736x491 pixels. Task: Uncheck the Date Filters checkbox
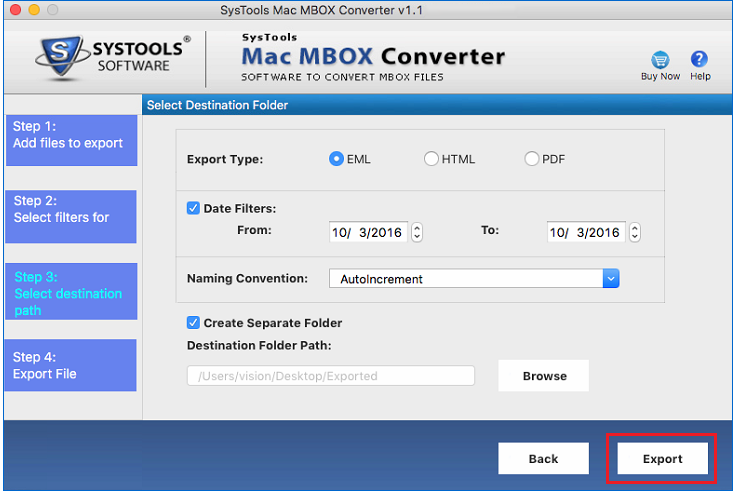coord(194,209)
